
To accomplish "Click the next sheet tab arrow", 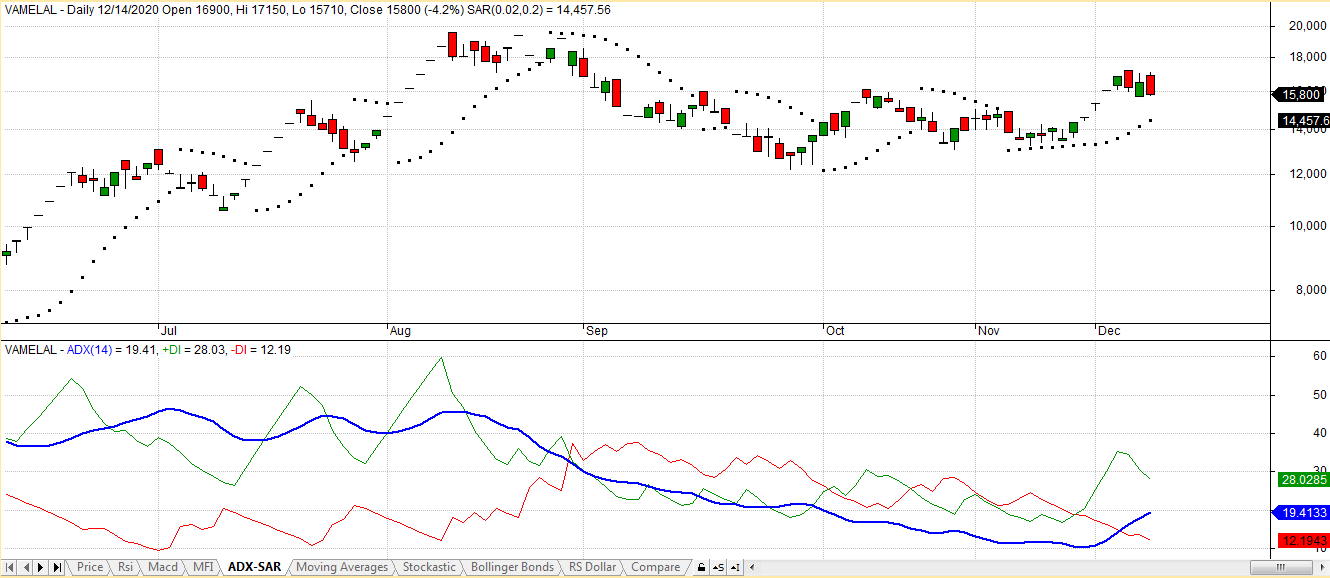I will pos(41,568).
